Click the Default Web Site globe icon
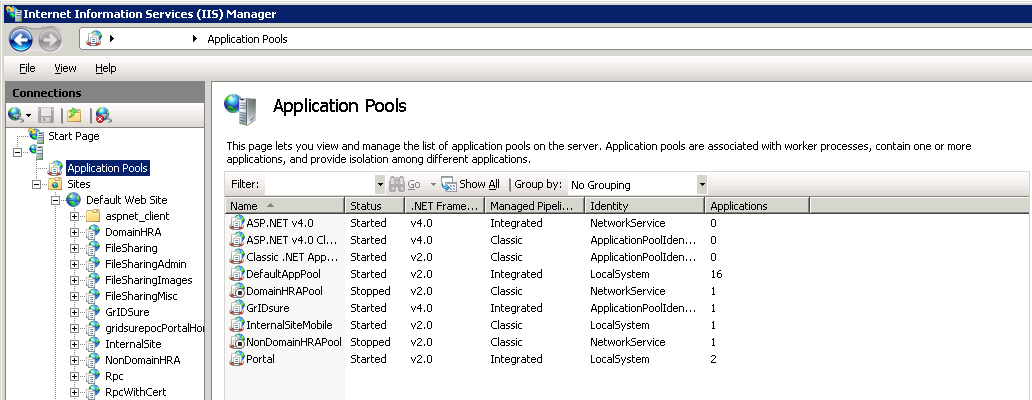This screenshot has width=1032, height=400. click(x=74, y=200)
